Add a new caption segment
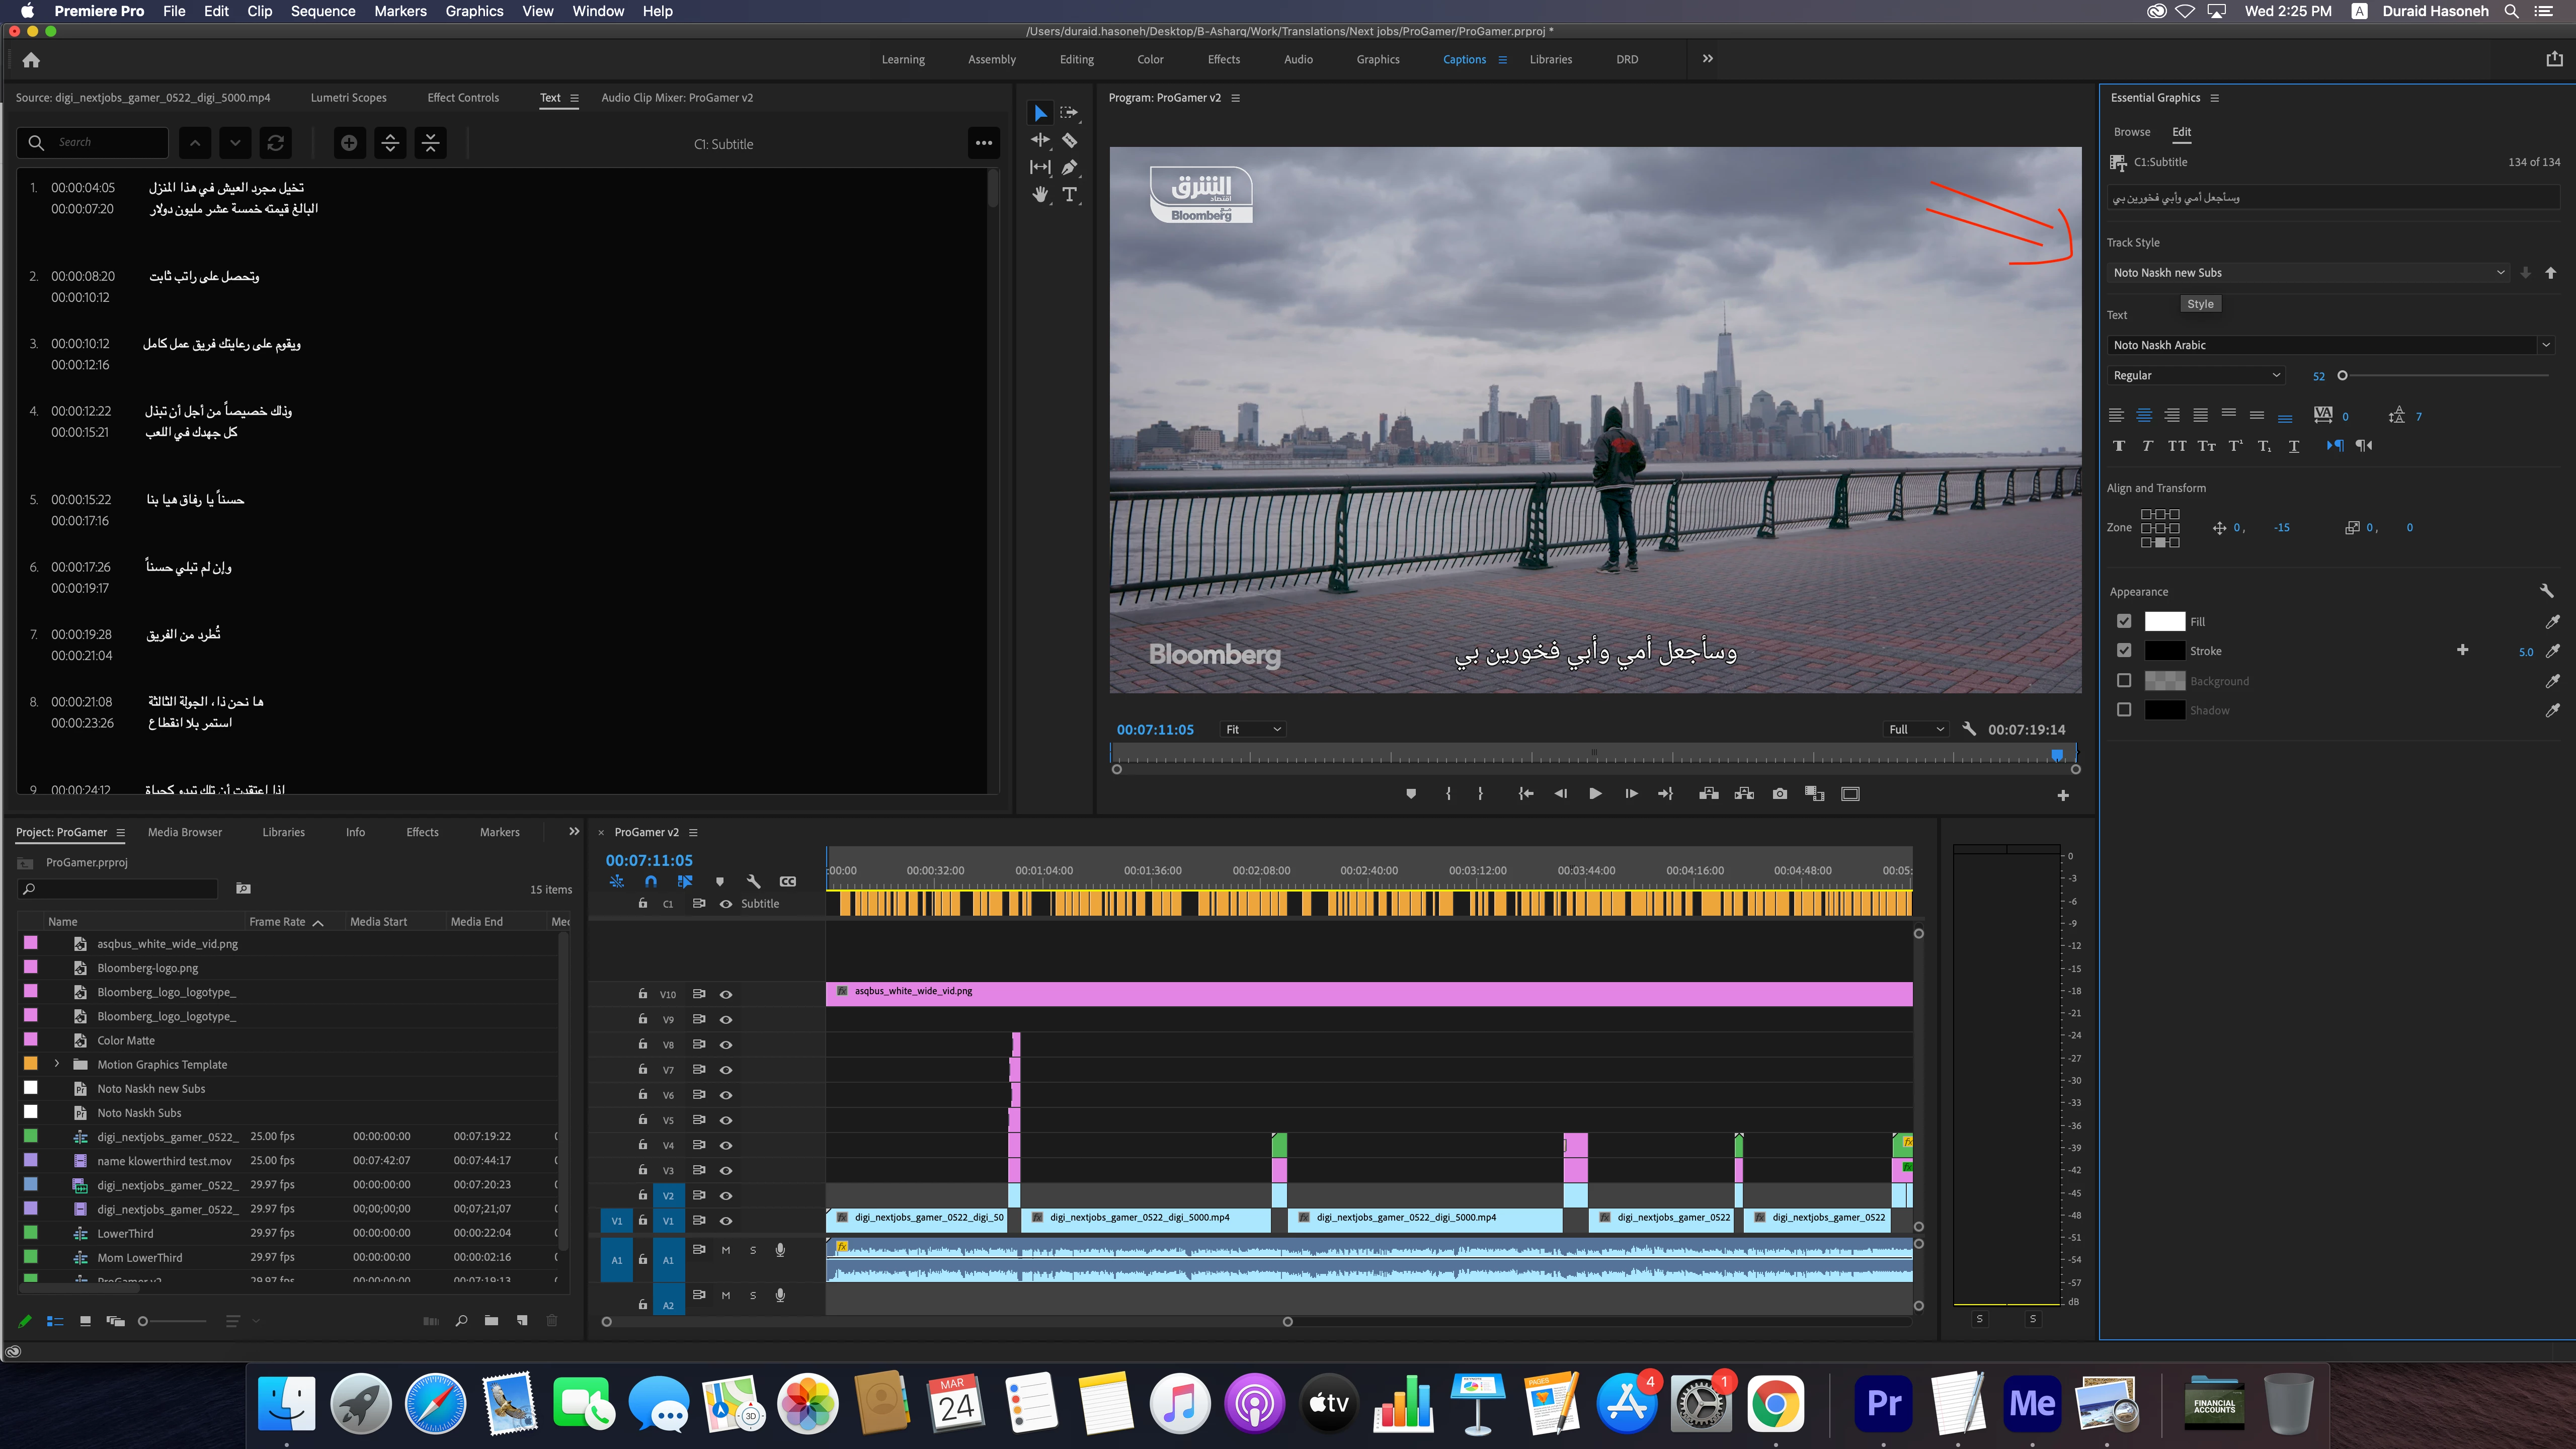Viewport: 2576px width, 1449px height. coord(349,143)
